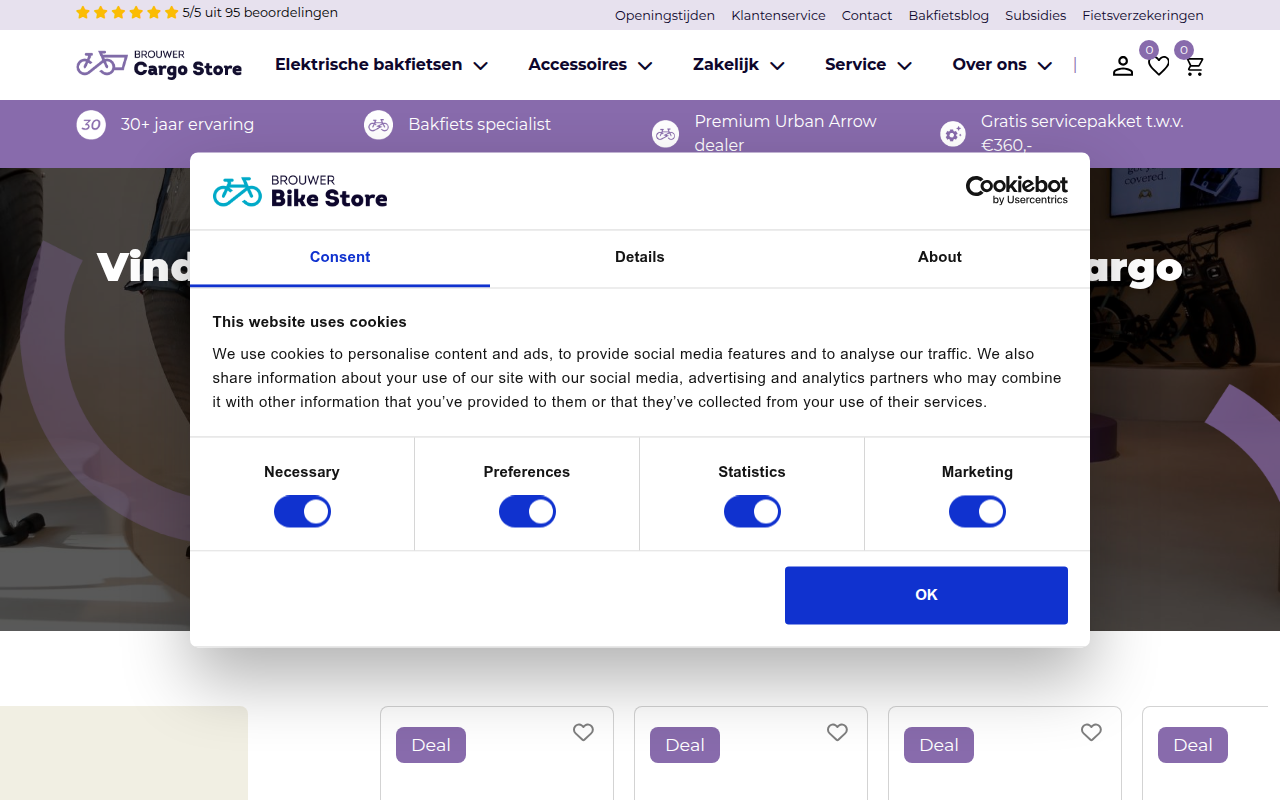
Task: Open the Openingstijden link
Action: click(x=665, y=15)
